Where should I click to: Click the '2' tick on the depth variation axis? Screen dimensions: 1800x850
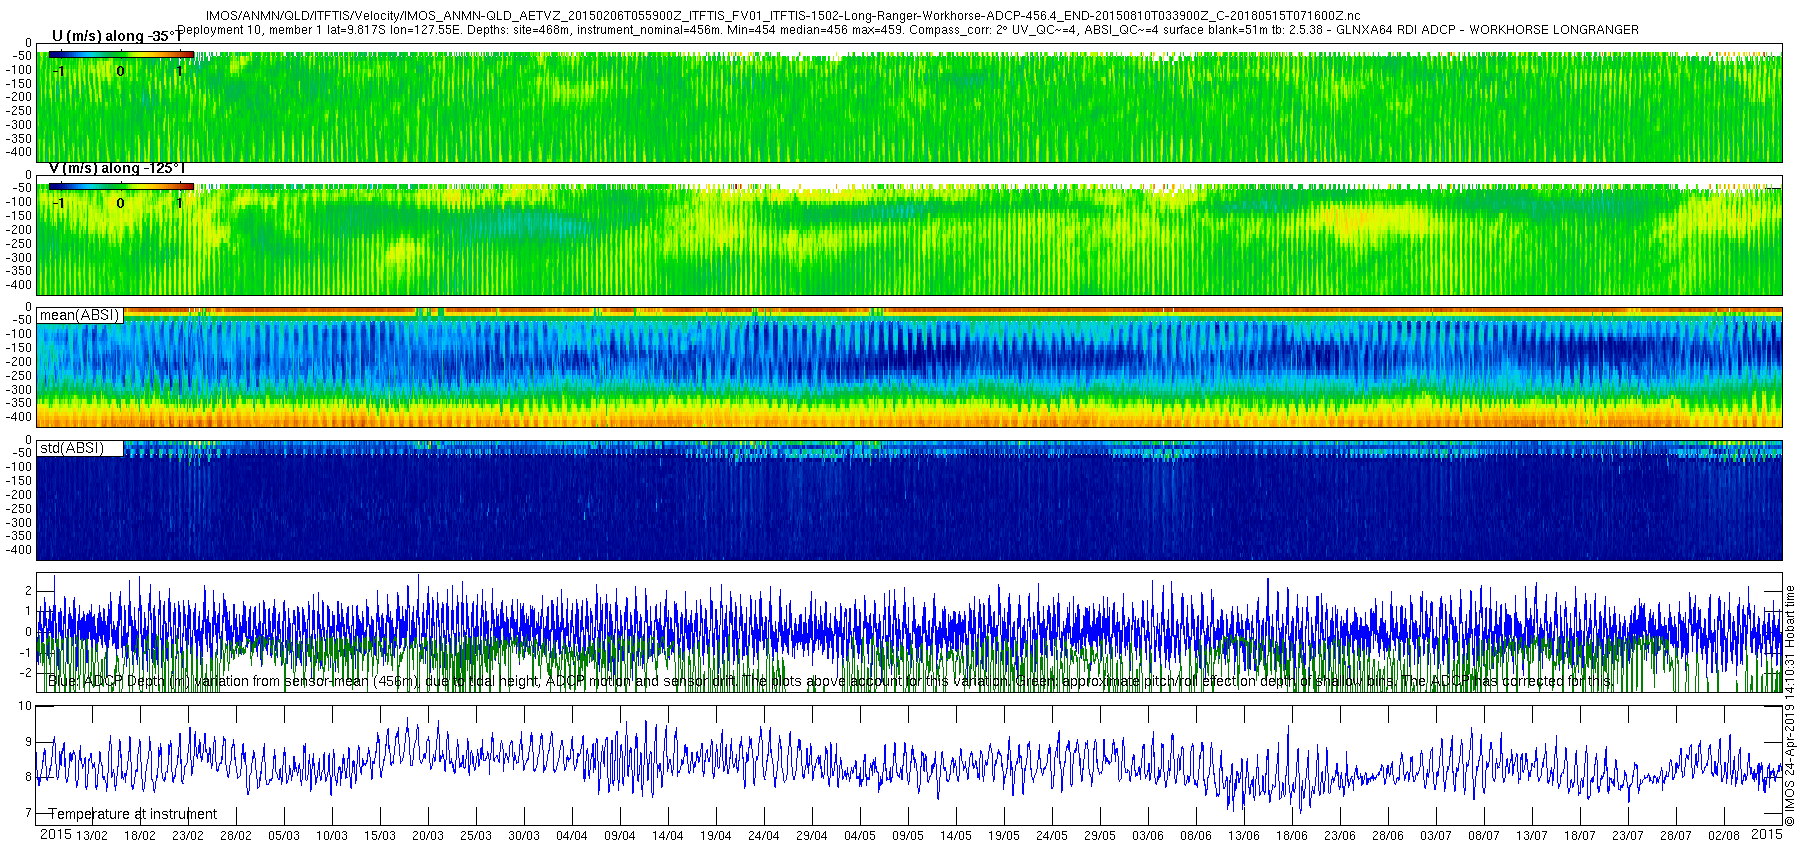(29, 591)
